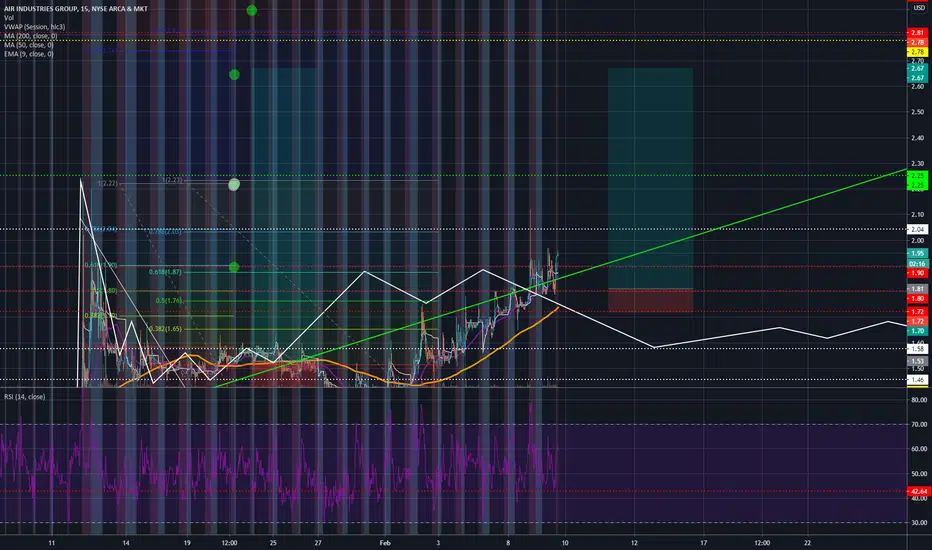Select the Vol indicator legend entry
Viewport: 932px width, 550px height.
(8, 18)
